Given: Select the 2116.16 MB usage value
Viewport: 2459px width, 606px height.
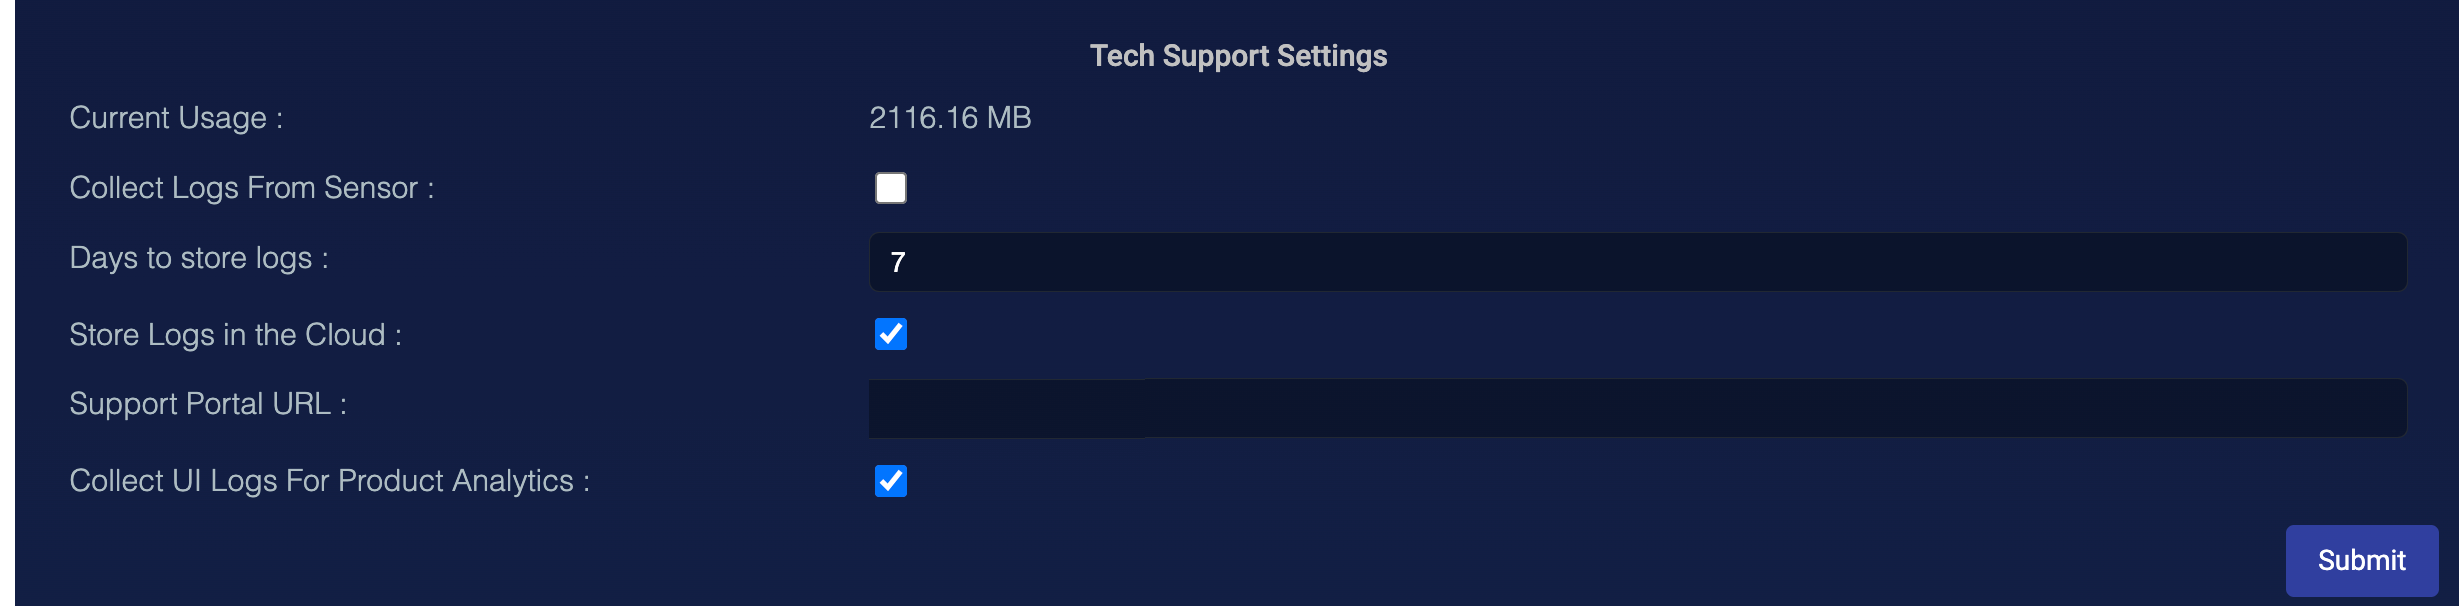Looking at the screenshot, I should 949,118.
